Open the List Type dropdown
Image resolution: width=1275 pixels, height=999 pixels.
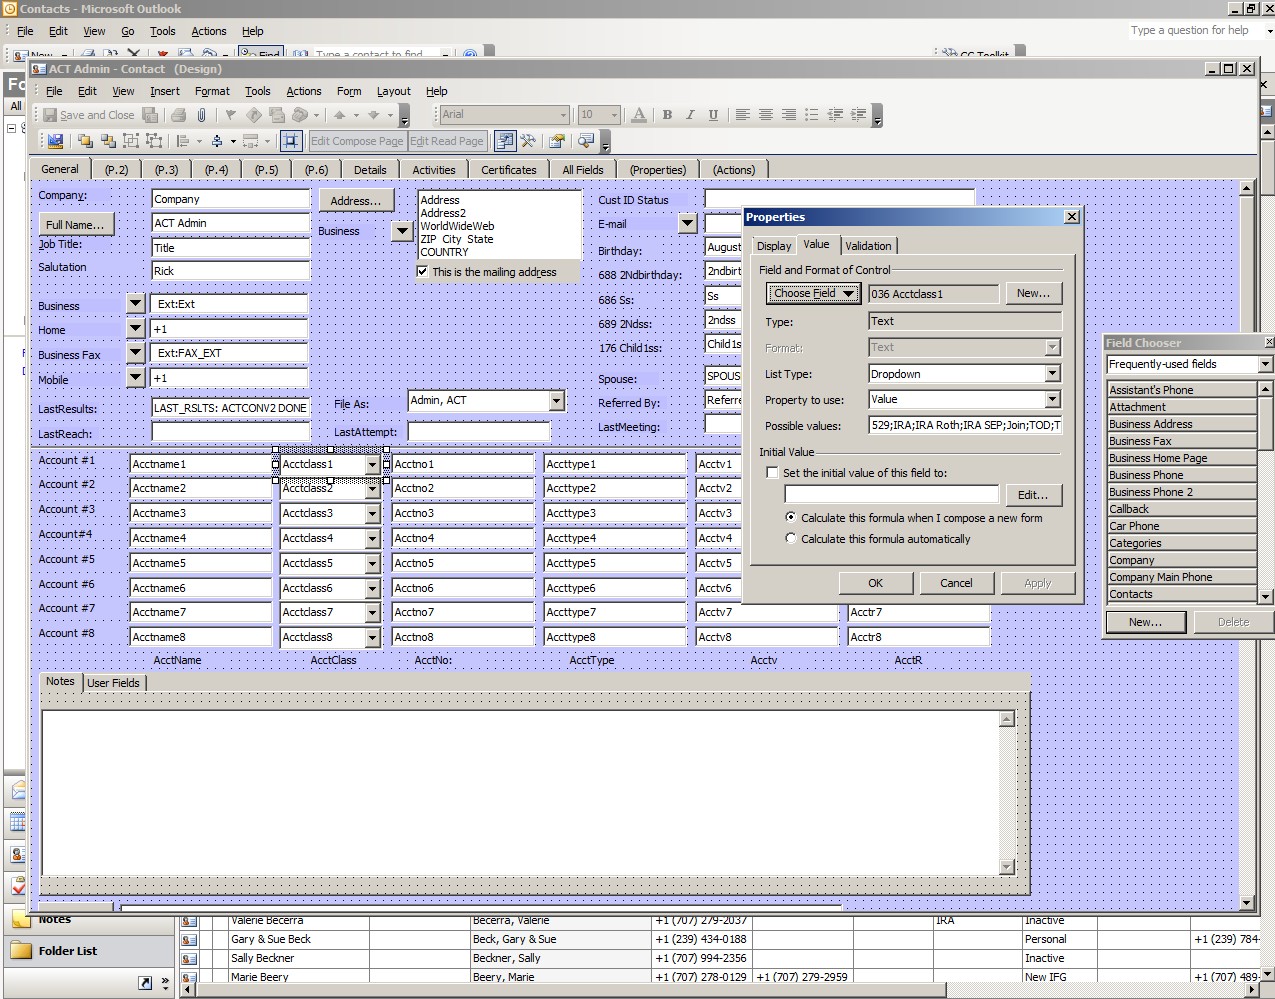tap(1052, 374)
